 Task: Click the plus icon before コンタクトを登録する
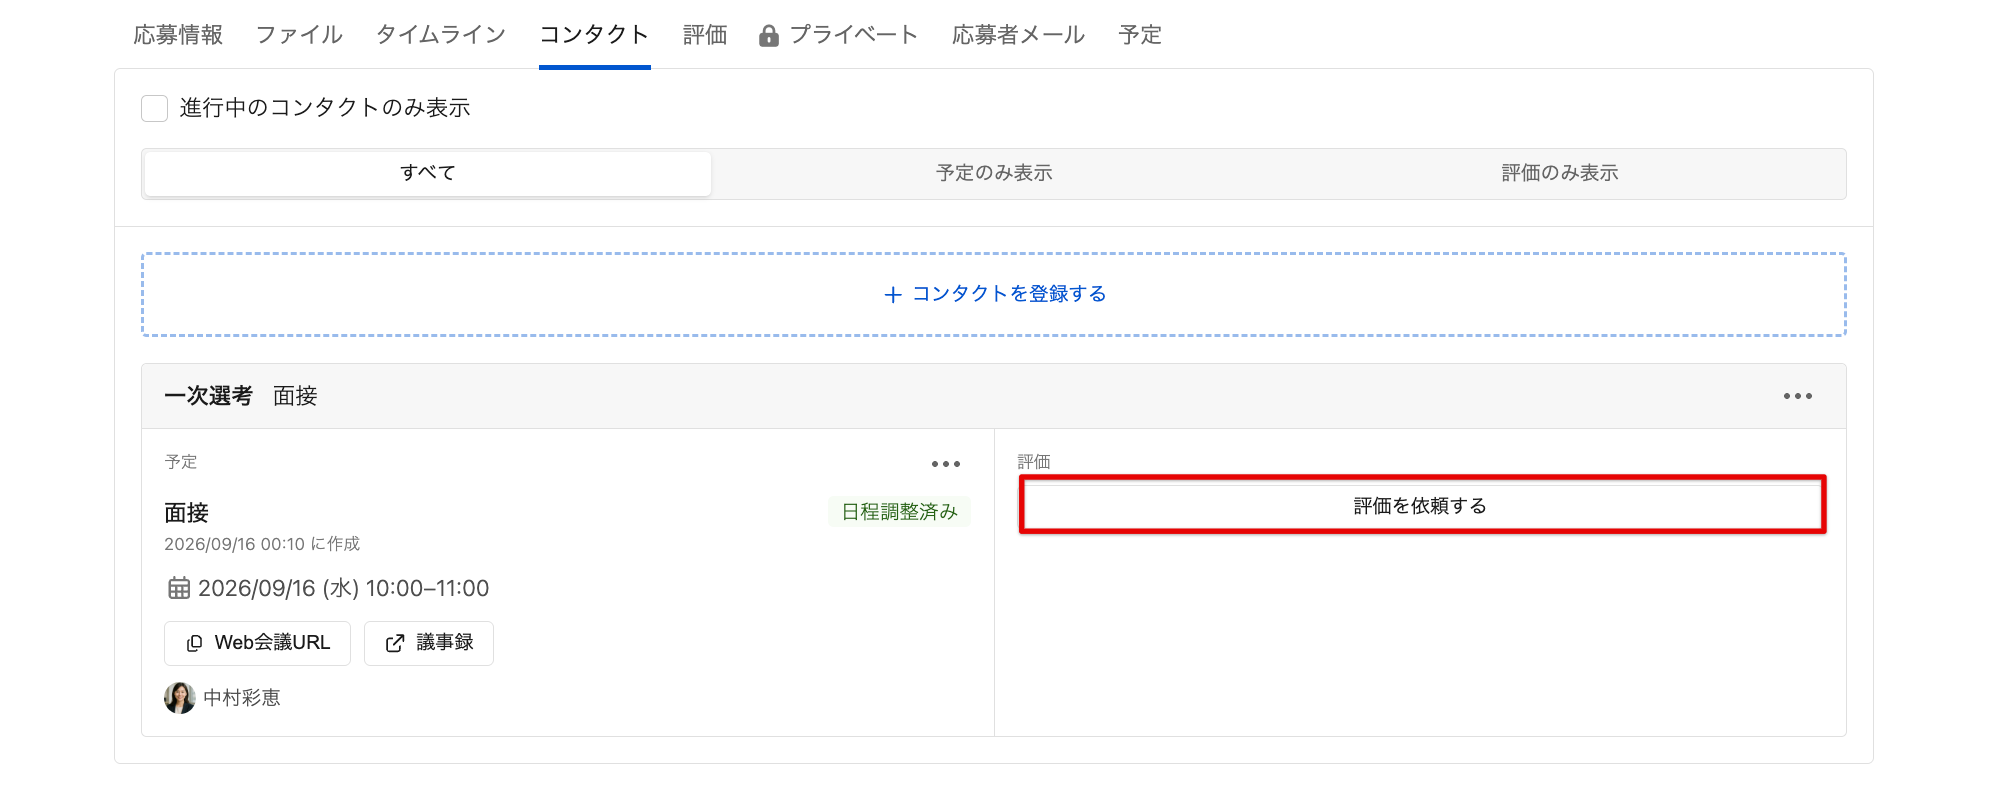(x=893, y=294)
